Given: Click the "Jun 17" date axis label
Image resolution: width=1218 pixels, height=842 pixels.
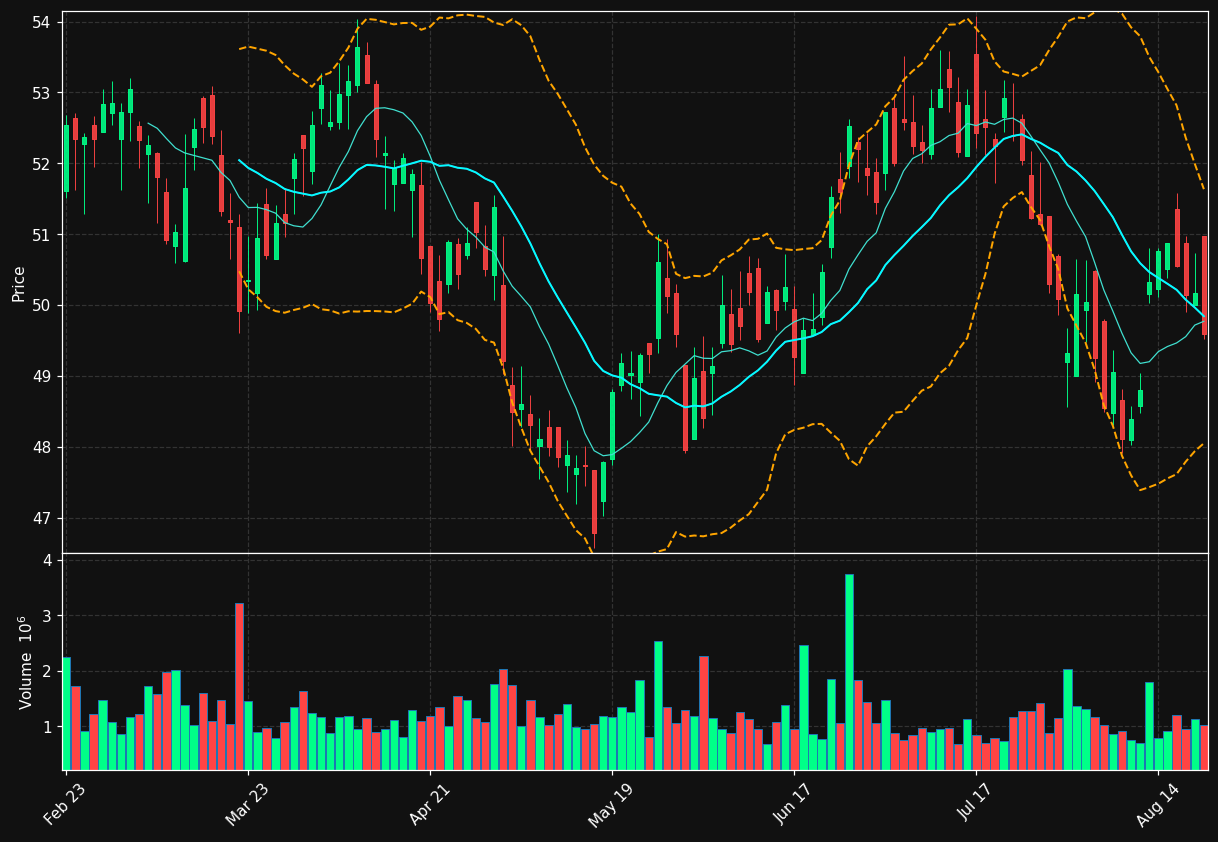Looking at the screenshot, I should tap(793, 805).
